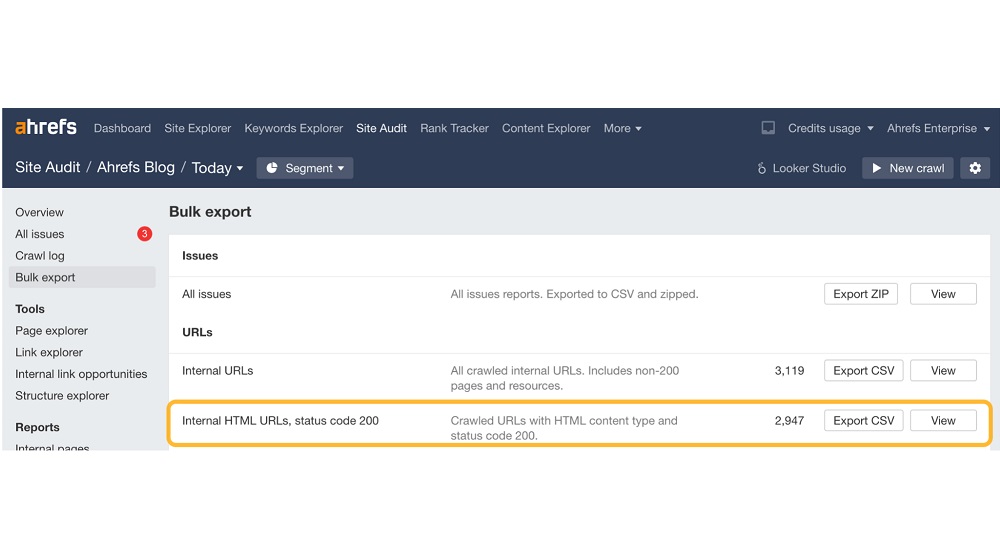1000x550 pixels.
Task: Start a New crawl
Action: [x=908, y=168]
